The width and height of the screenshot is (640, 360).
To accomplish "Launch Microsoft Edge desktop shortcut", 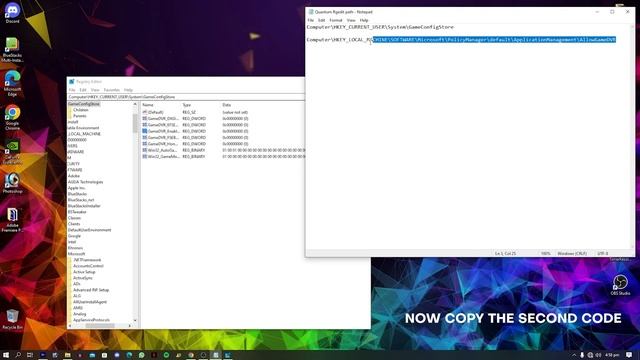I will click(x=12, y=83).
